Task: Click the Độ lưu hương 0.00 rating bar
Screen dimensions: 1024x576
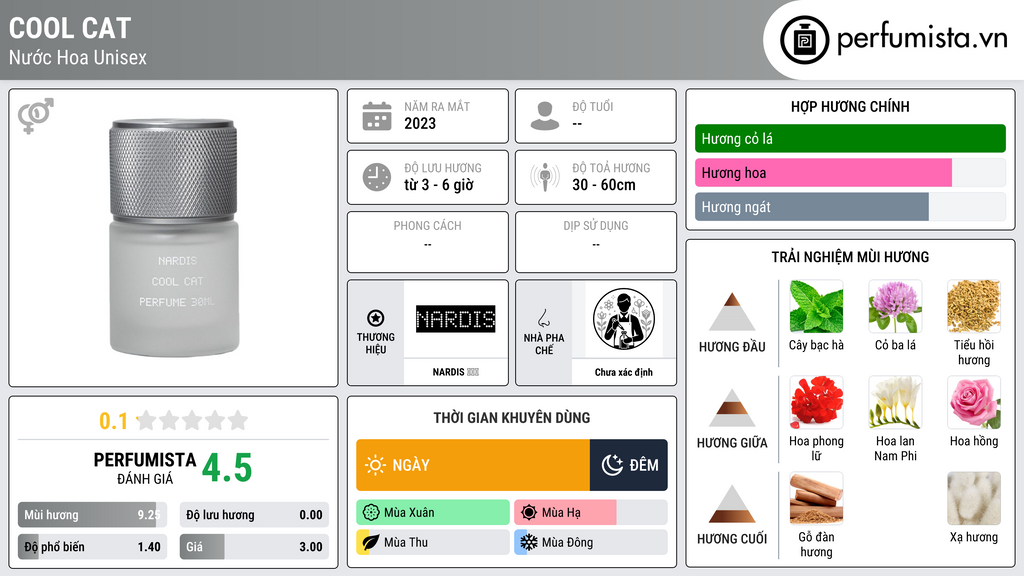Action: click(254, 515)
